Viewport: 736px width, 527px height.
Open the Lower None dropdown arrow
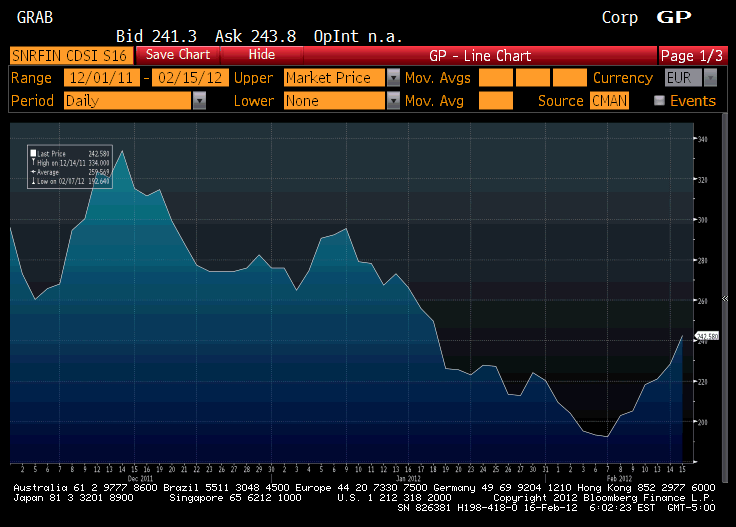pos(393,100)
